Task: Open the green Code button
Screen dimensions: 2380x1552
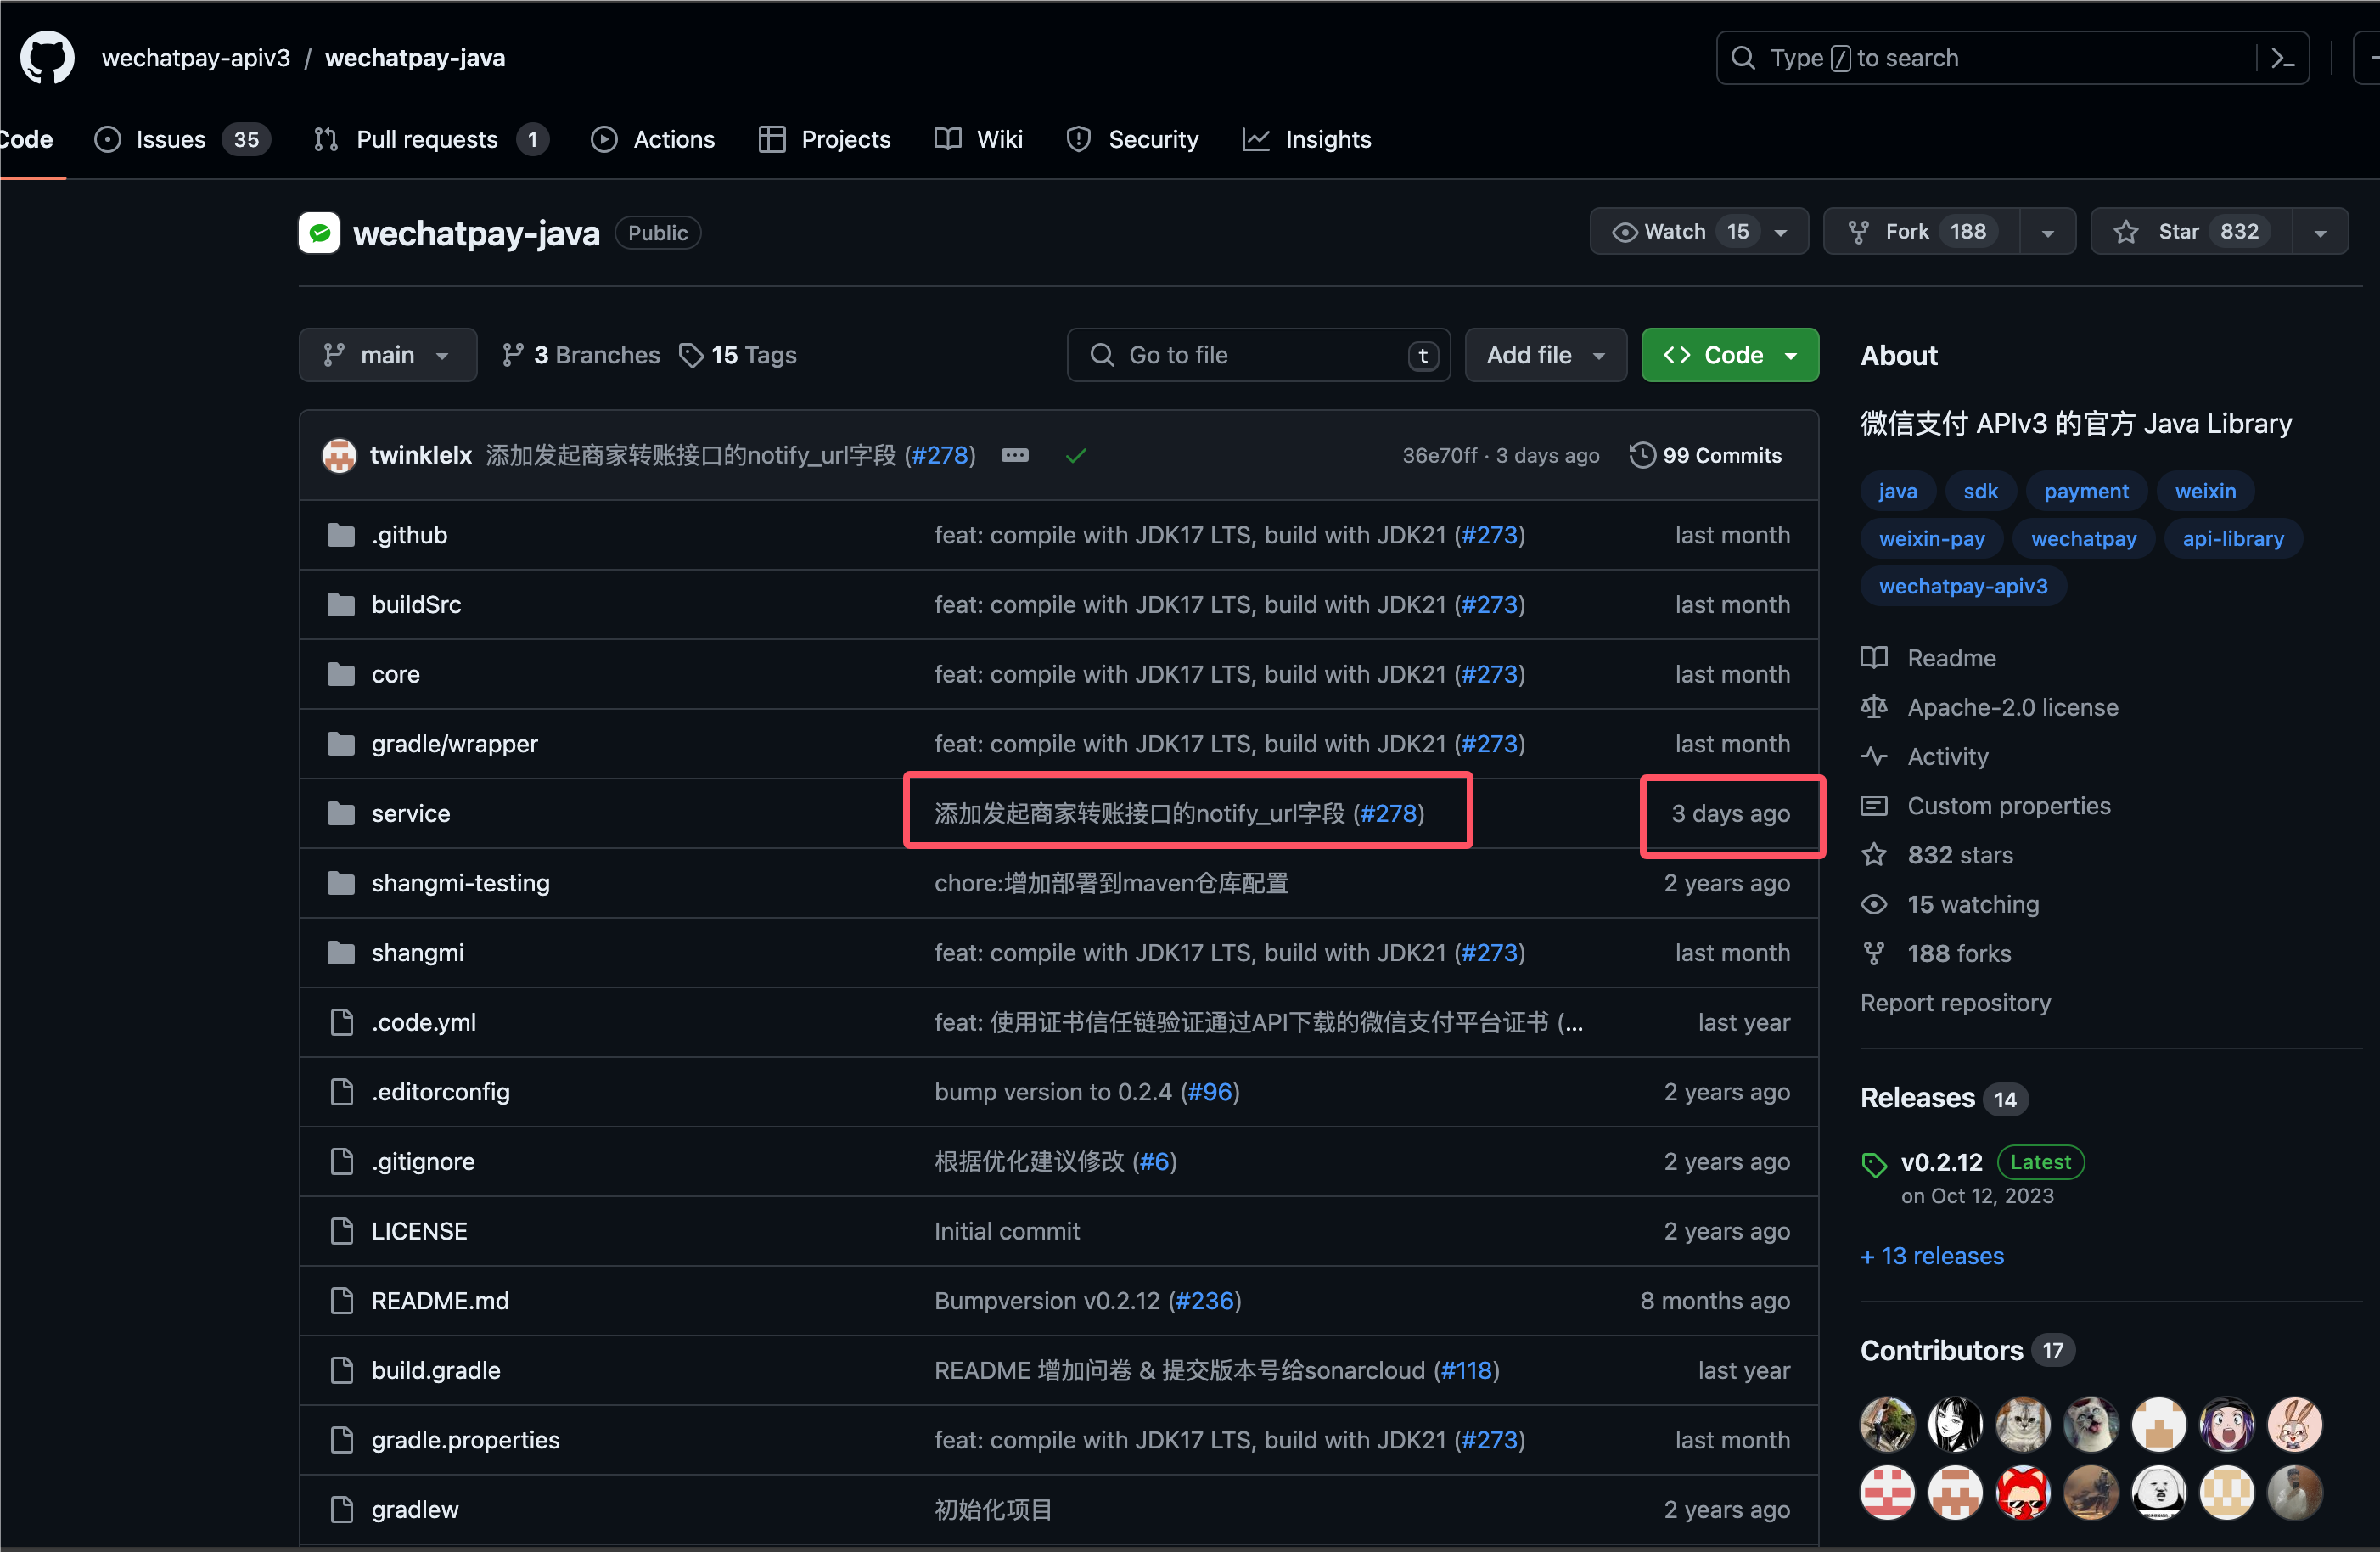Action: click(x=1729, y=355)
